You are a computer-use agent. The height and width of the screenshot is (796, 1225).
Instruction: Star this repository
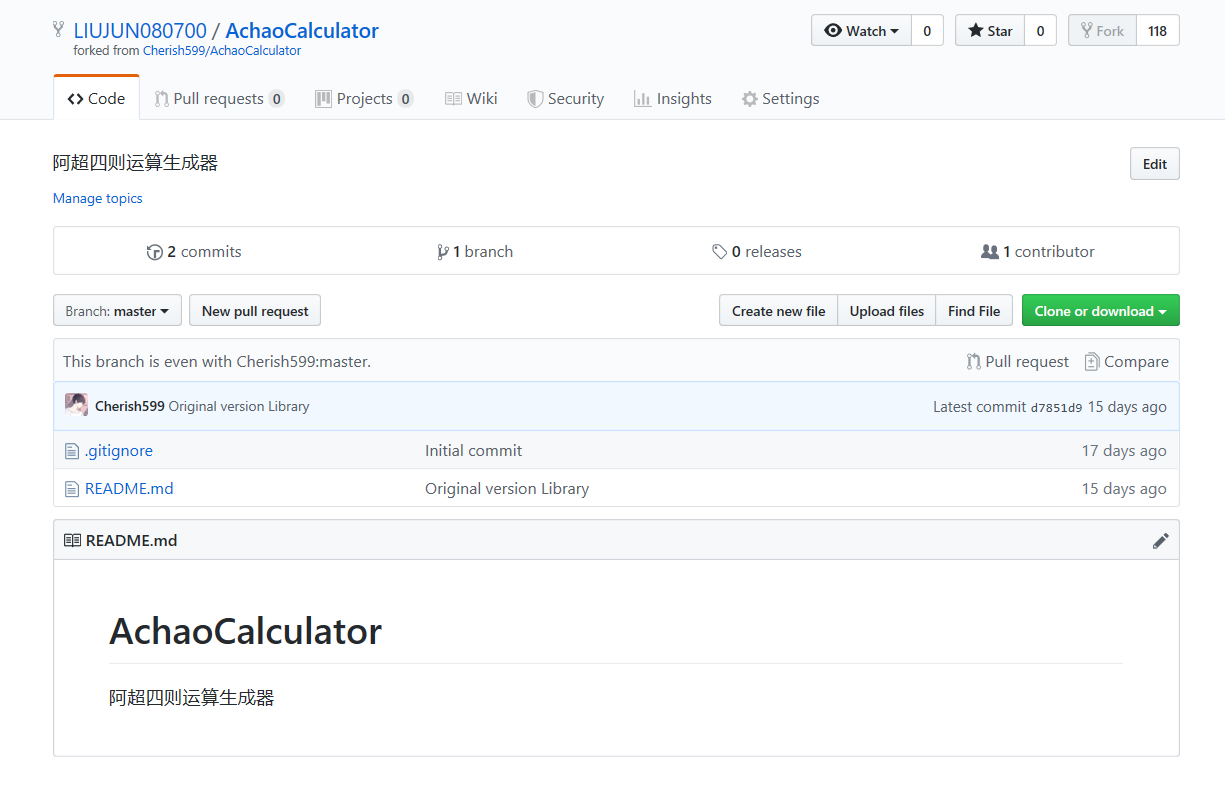(x=990, y=31)
